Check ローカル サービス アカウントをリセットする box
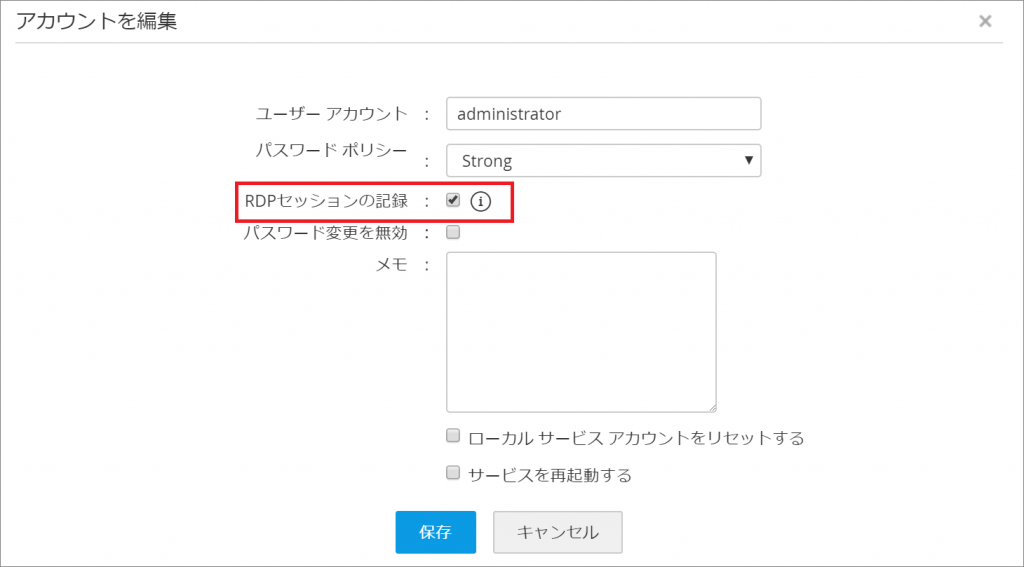 tap(453, 436)
